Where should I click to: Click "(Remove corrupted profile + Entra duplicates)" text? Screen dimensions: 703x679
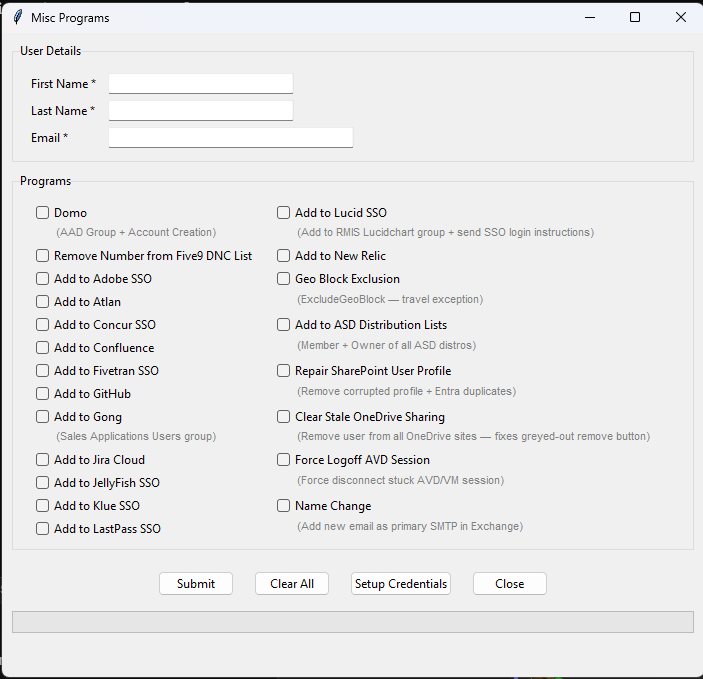(x=406, y=391)
